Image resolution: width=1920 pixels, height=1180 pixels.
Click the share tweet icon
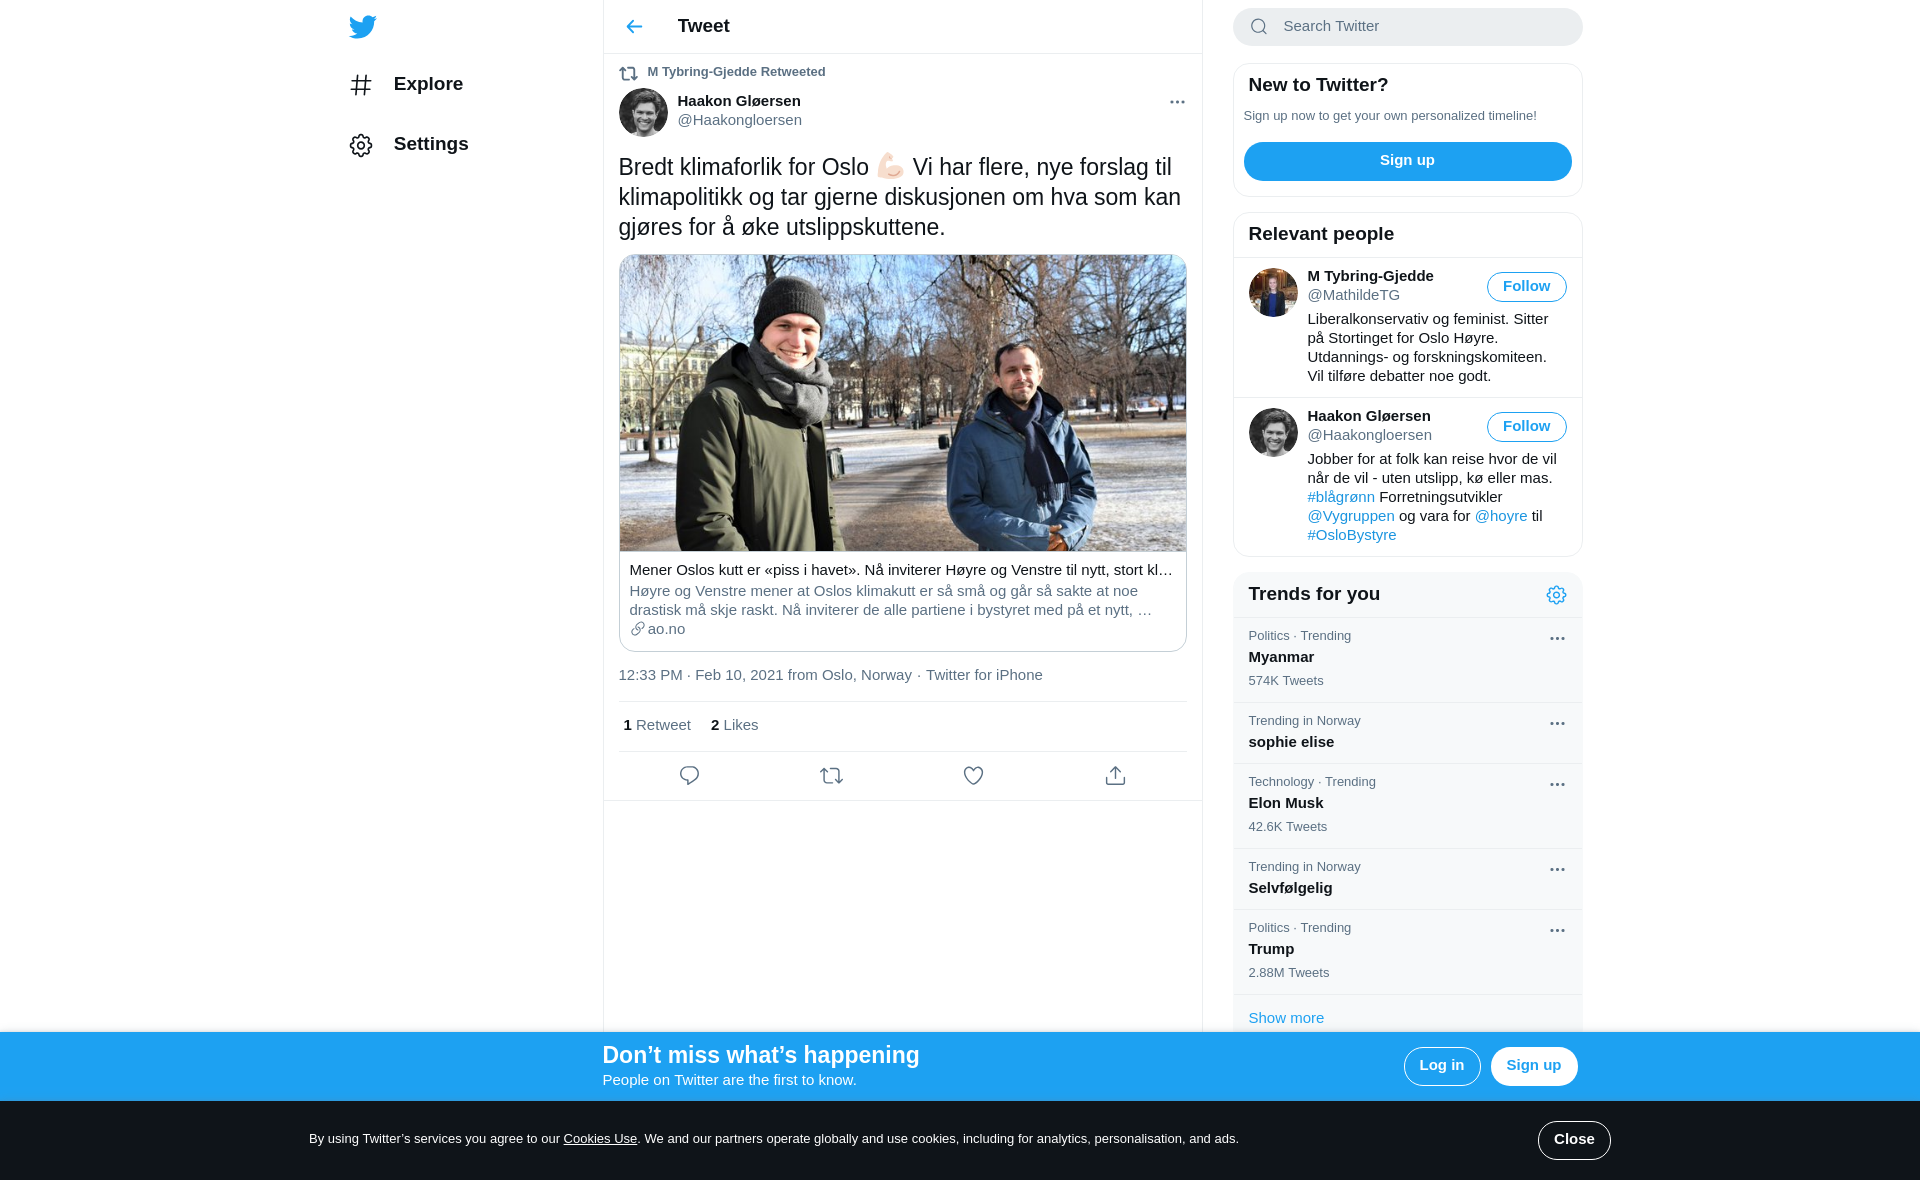point(1115,776)
